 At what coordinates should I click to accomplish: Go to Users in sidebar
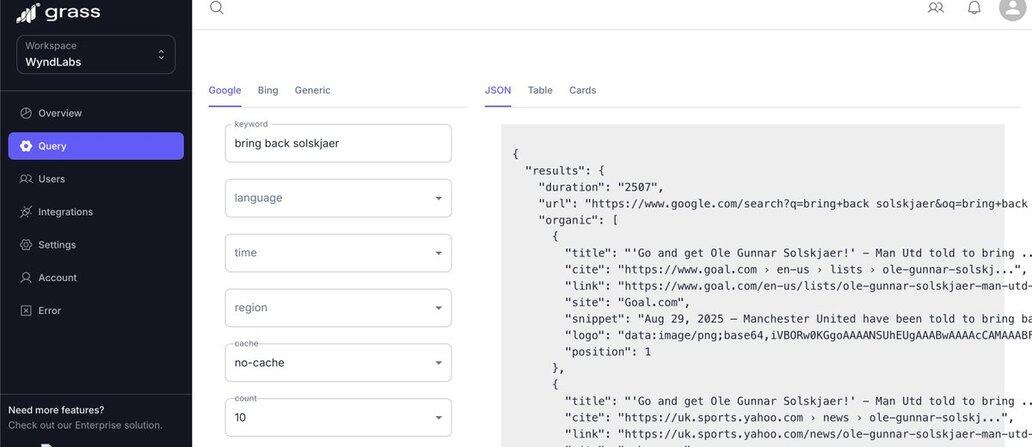click(x=96, y=179)
